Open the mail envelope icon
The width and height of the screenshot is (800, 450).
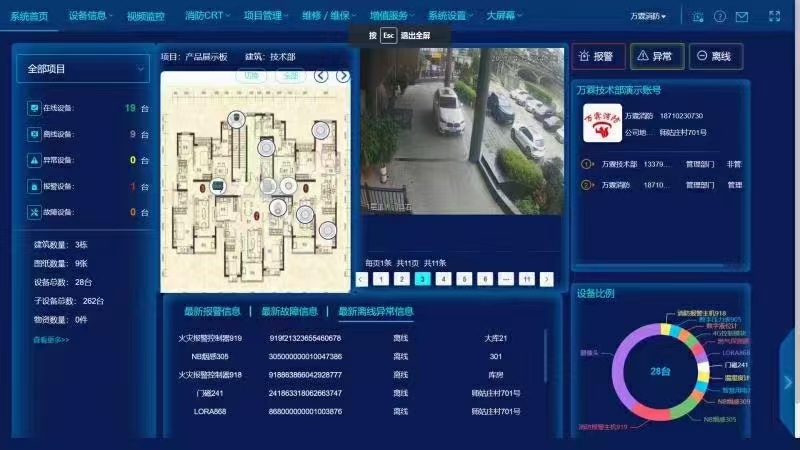click(x=741, y=16)
